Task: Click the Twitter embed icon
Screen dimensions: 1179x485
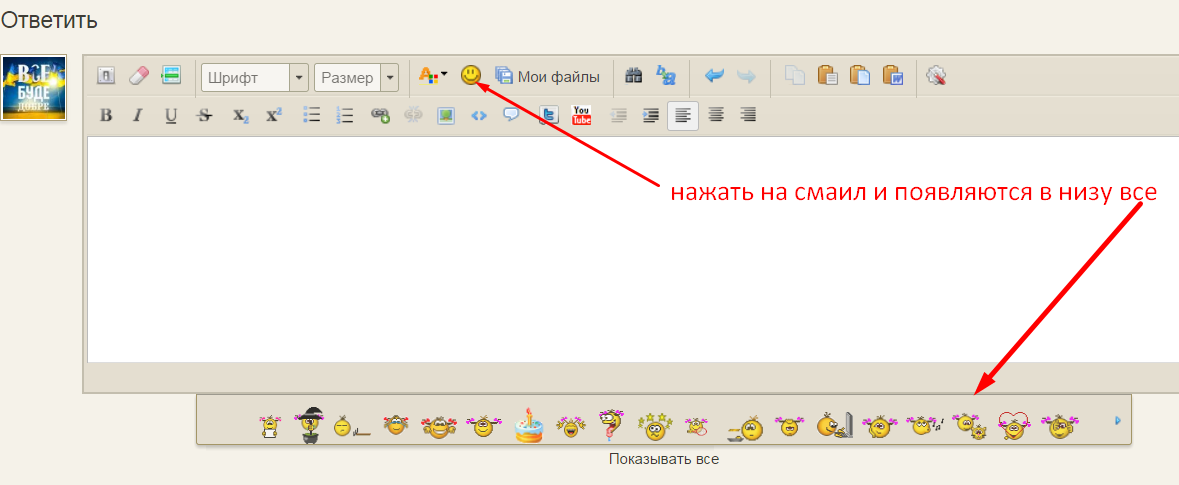Action: point(547,115)
